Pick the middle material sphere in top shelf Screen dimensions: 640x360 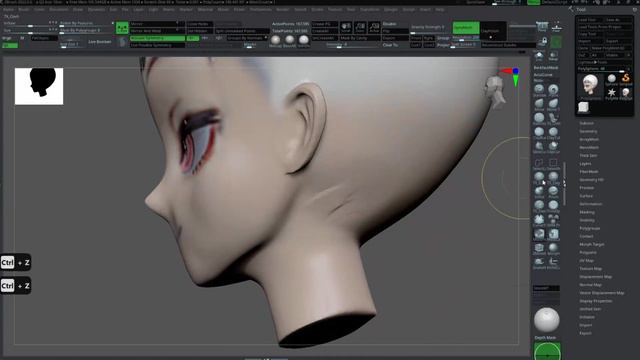click(289, 40)
